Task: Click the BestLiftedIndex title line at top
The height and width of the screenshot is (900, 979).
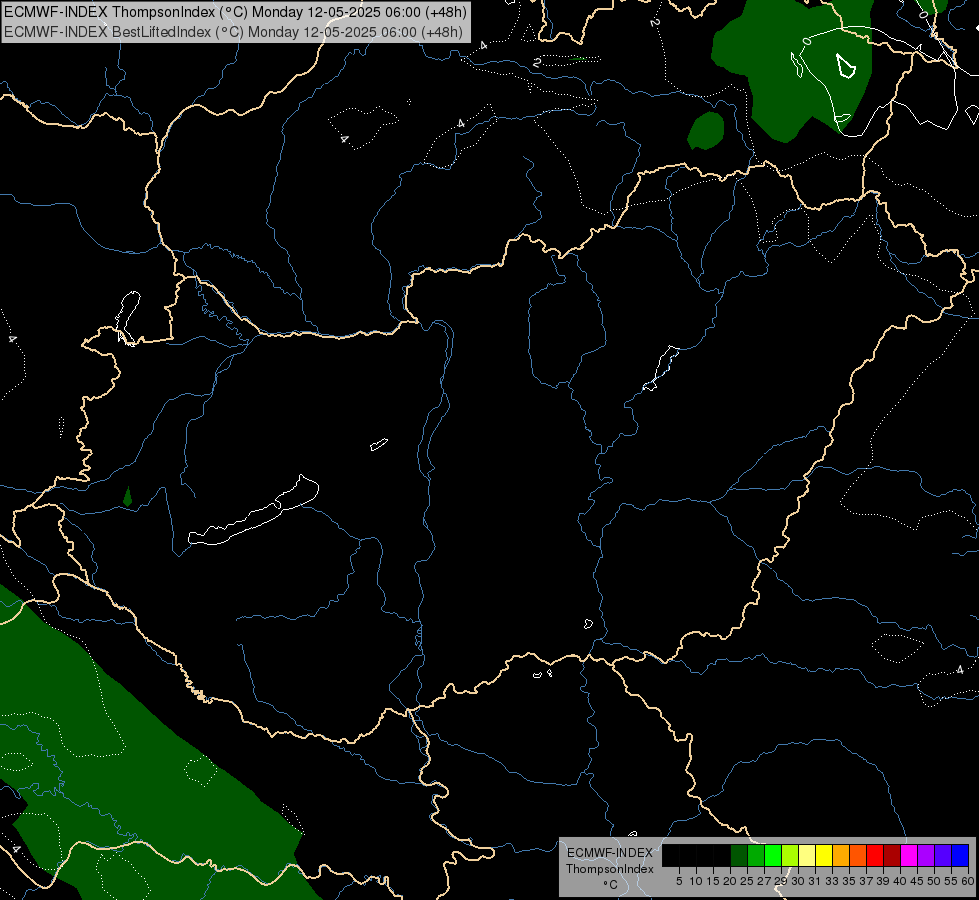Action: click(x=233, y=32)
